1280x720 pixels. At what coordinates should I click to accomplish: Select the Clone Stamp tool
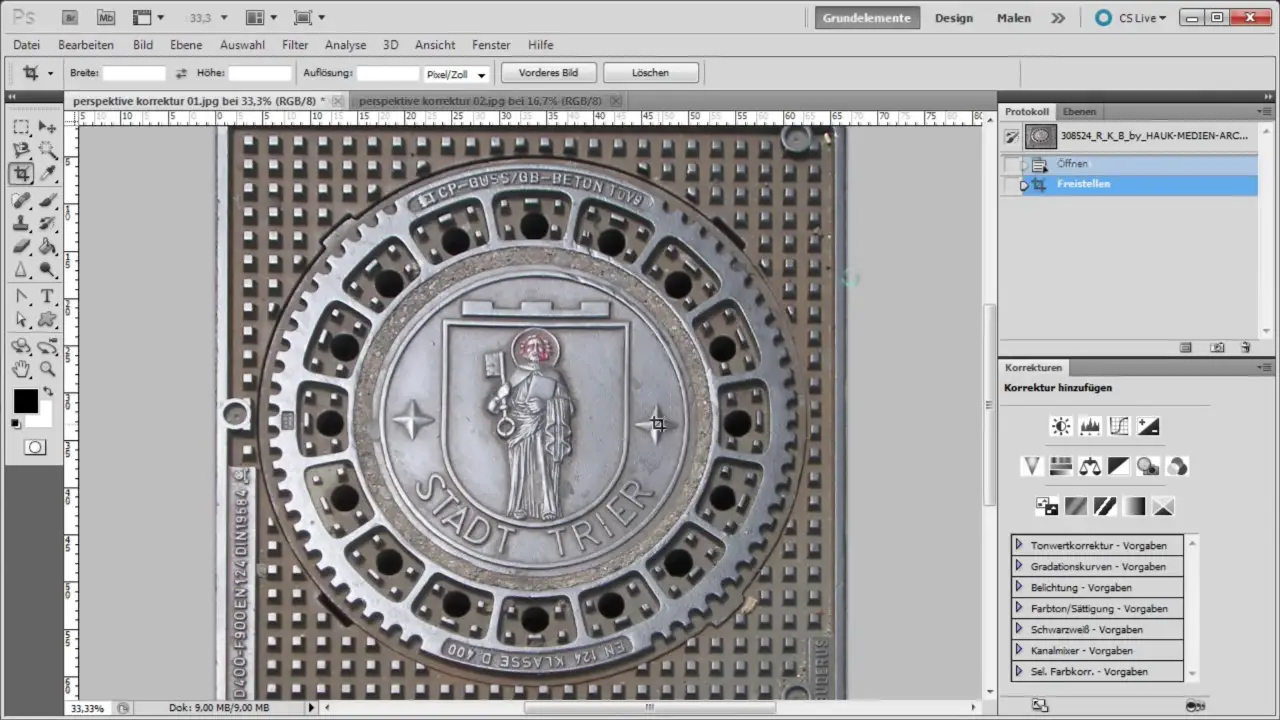[22, 224]
